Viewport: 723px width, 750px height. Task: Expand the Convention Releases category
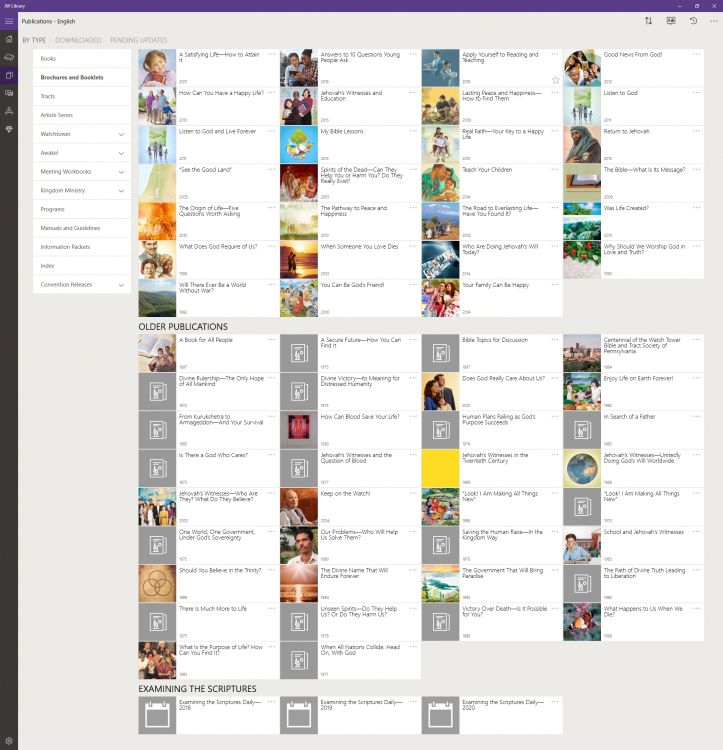click(x=121, y=285)
